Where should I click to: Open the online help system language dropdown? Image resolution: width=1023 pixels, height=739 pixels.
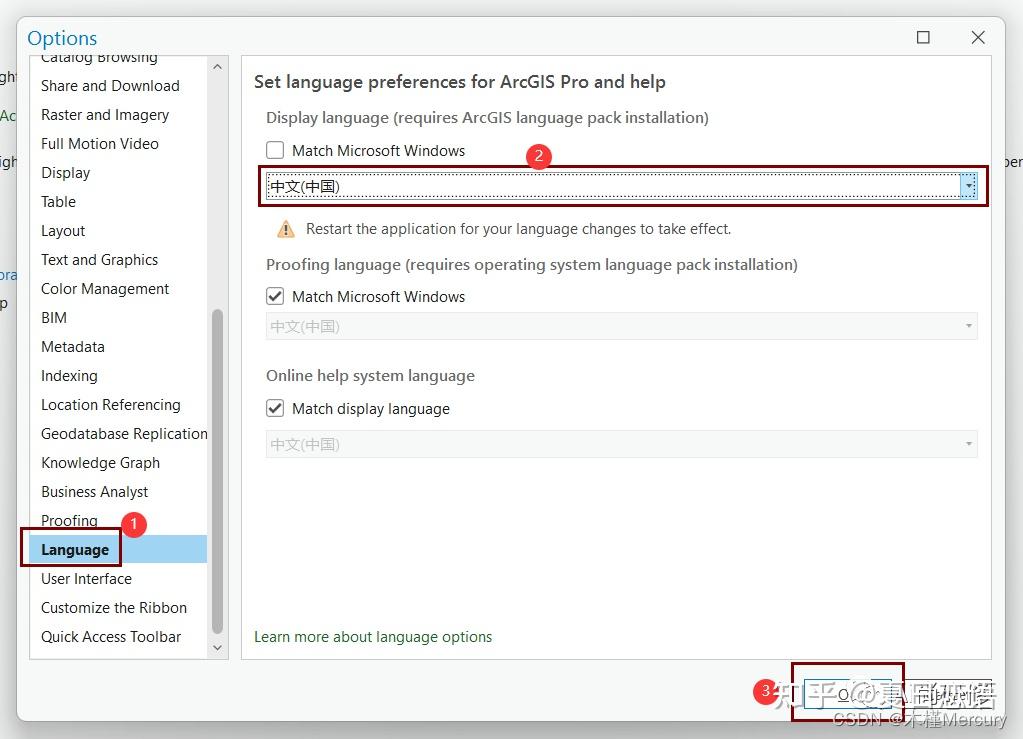pyautogui.click(x=620, y=443)
